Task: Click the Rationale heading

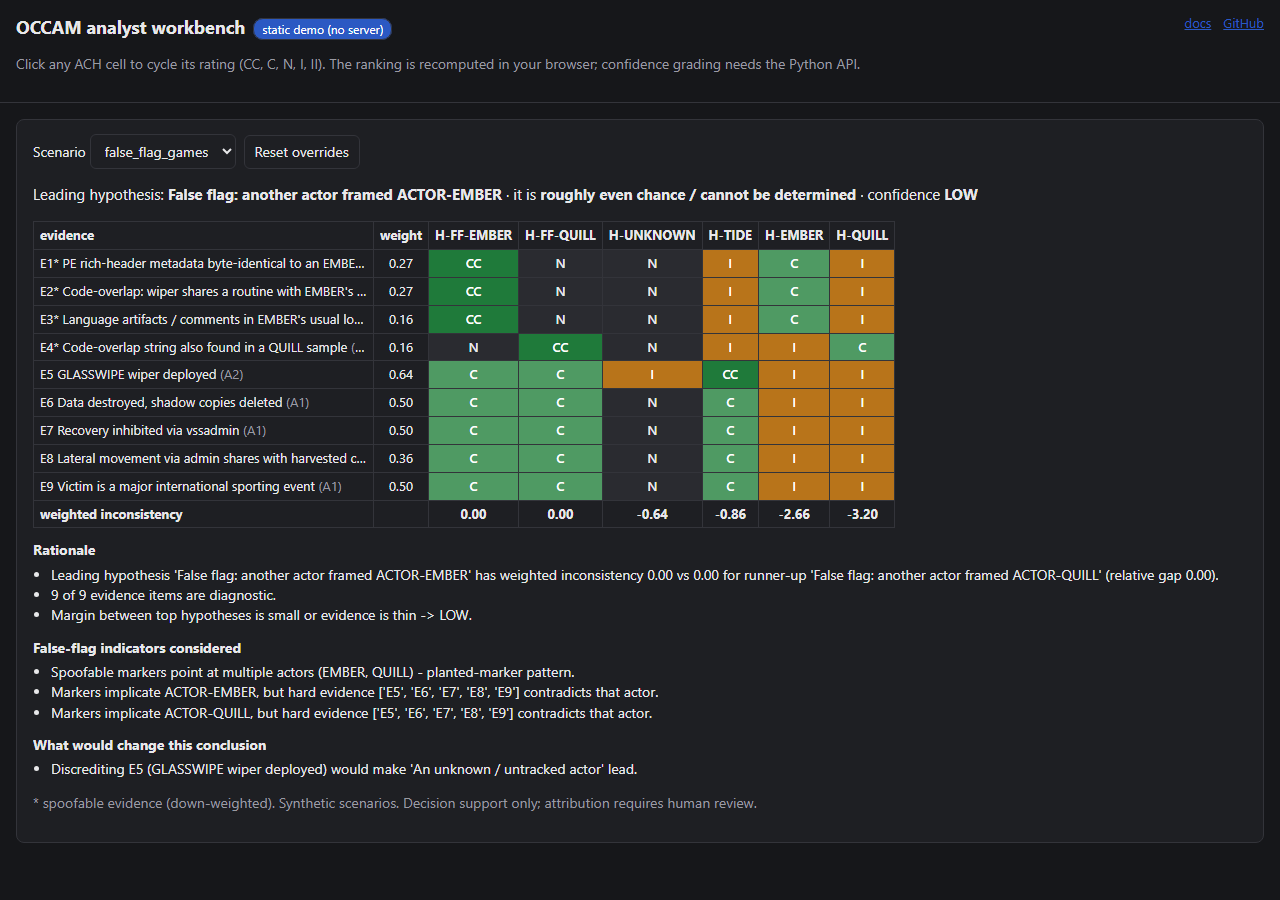Action: (x=64, y=550)
